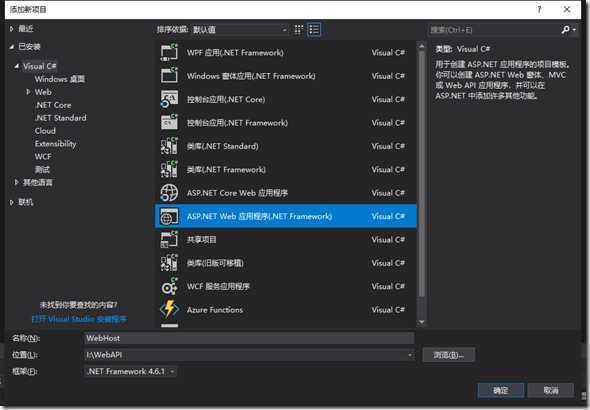Select Windows 桌面 category
Viewport: 590px width, 410px height.
coord(59,79)
